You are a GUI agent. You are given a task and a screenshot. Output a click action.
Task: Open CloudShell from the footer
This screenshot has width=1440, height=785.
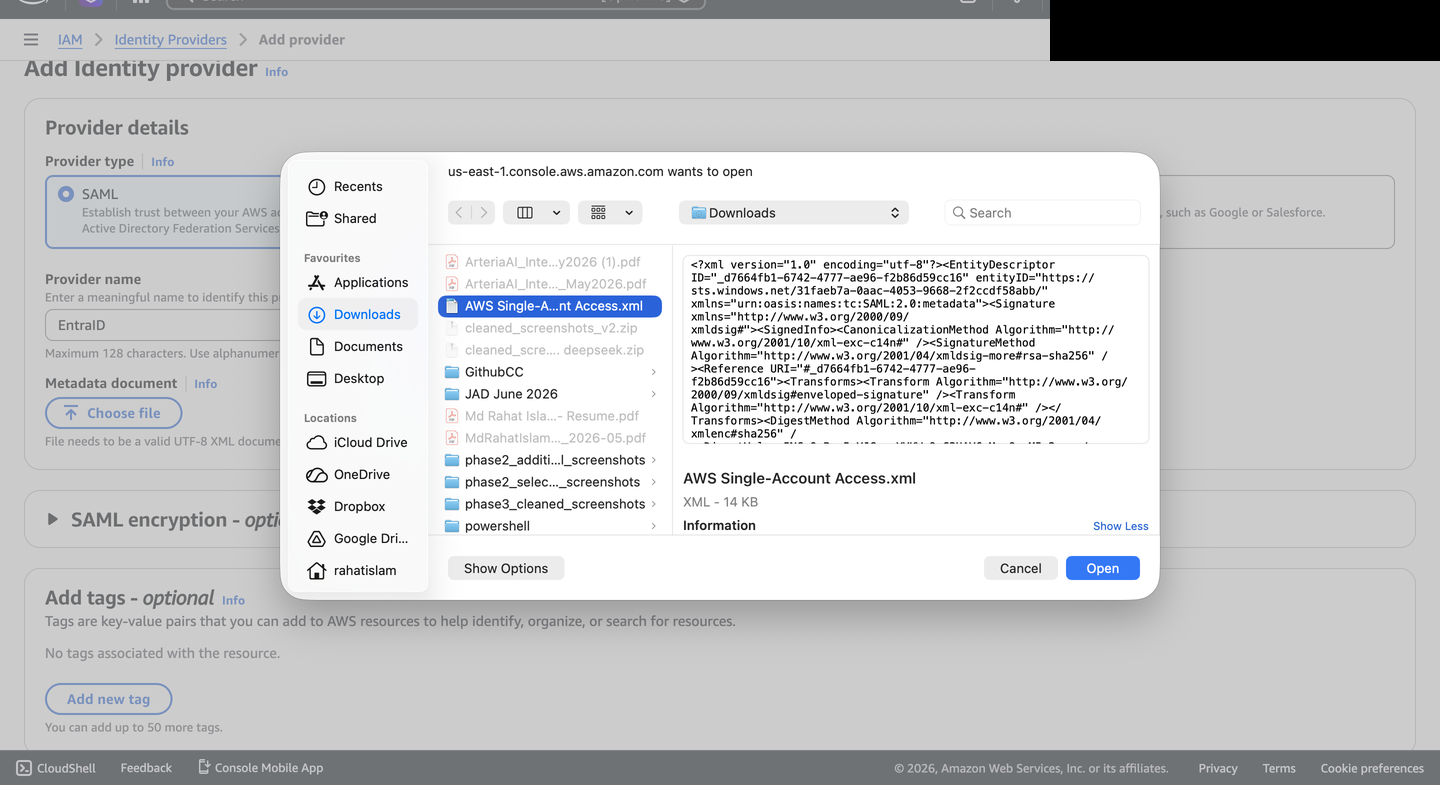click(56, 768)
